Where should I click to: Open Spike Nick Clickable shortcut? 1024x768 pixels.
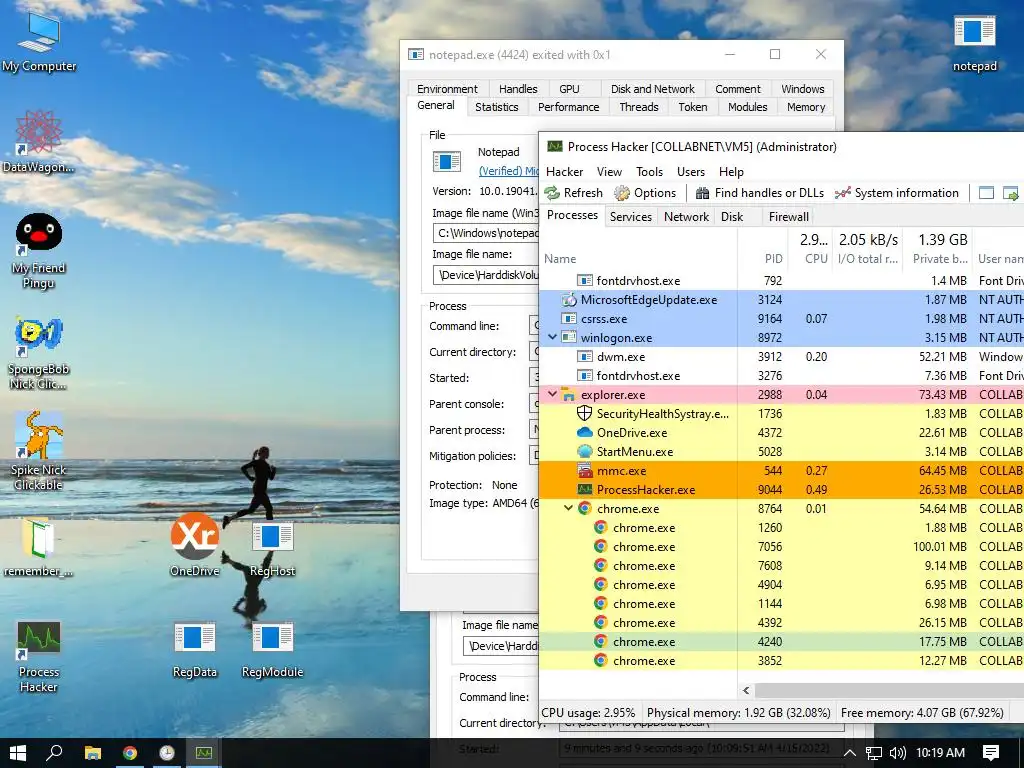[x=39, y=451]
